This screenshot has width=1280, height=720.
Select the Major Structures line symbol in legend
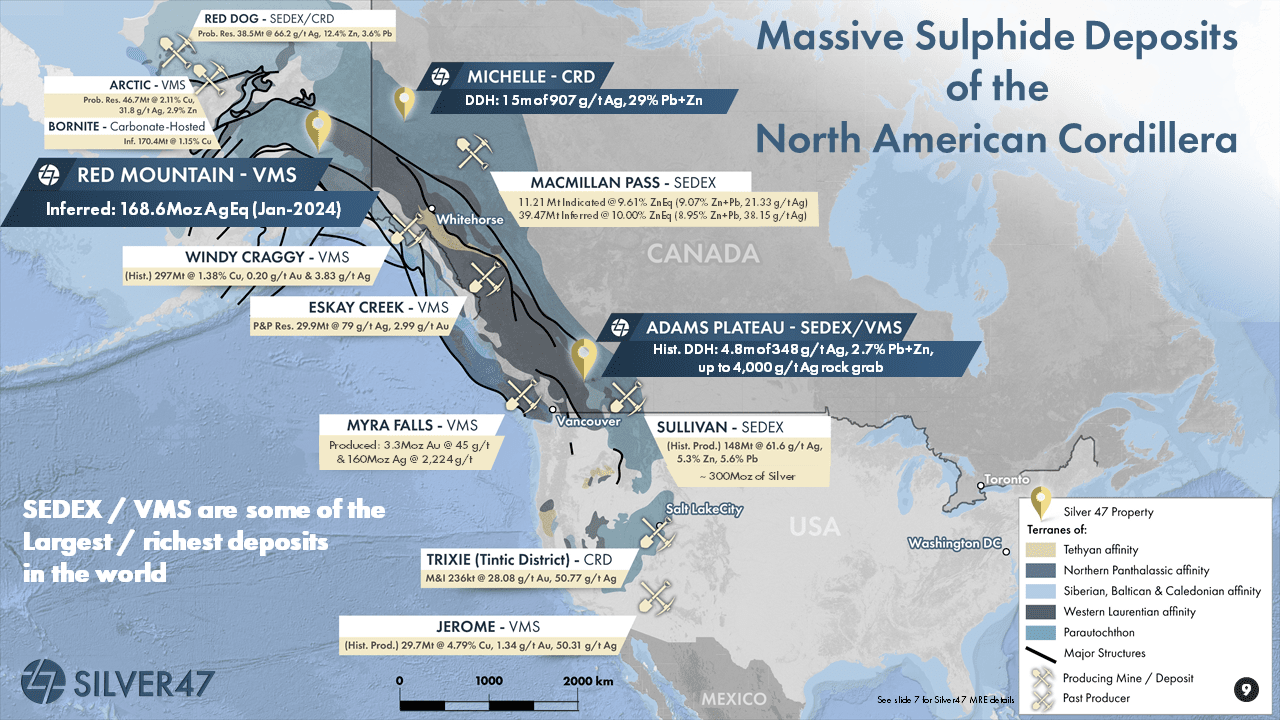pos(1041,653)
